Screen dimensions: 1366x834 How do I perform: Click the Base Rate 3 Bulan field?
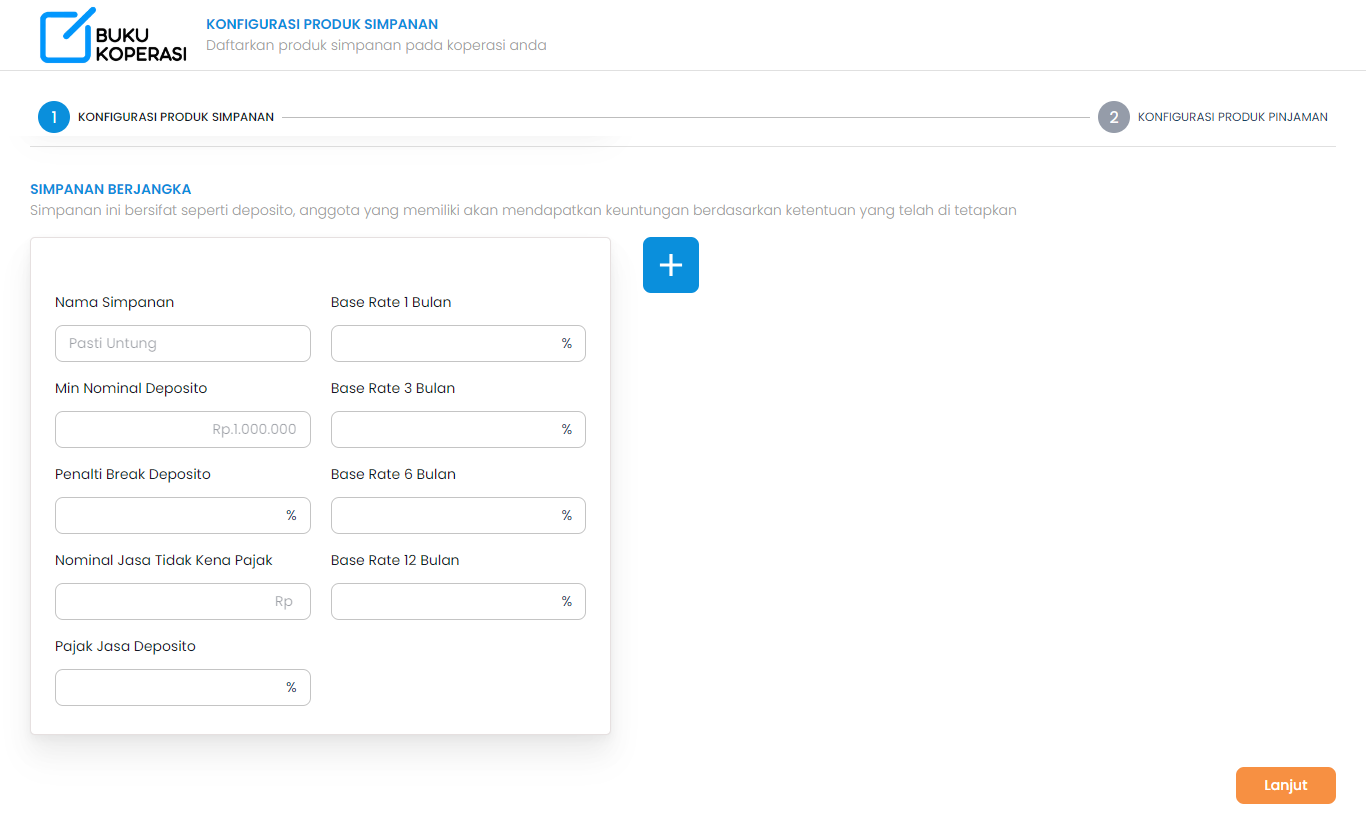coord(445,429)
